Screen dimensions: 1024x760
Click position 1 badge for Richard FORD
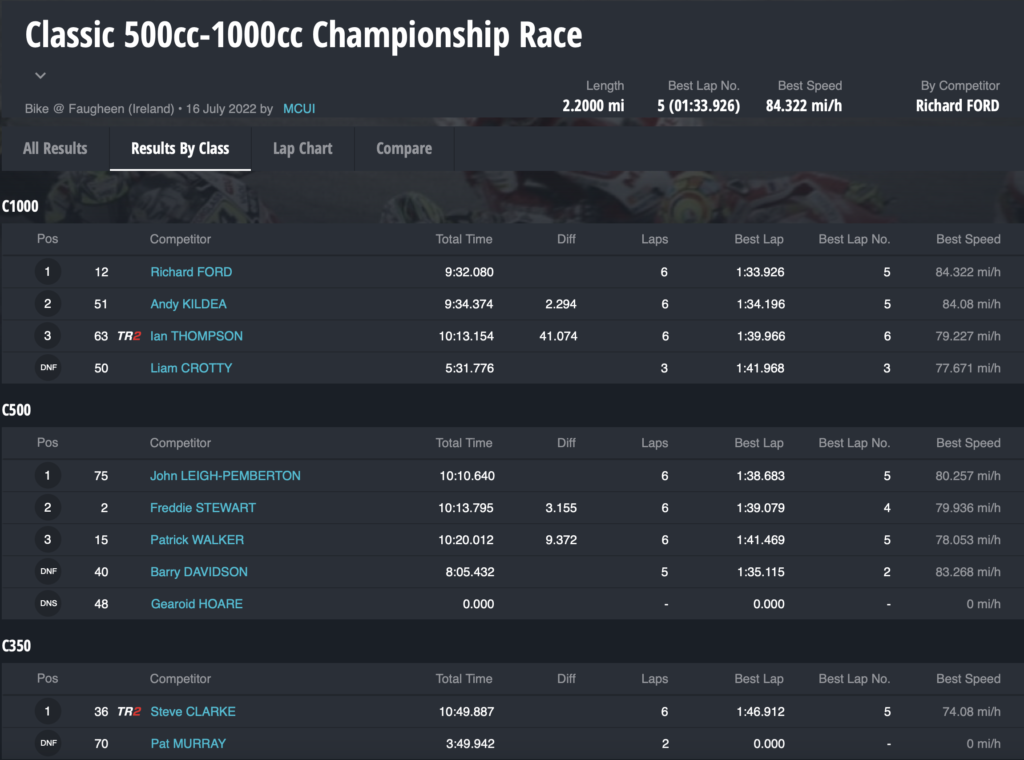click(48, 272)
